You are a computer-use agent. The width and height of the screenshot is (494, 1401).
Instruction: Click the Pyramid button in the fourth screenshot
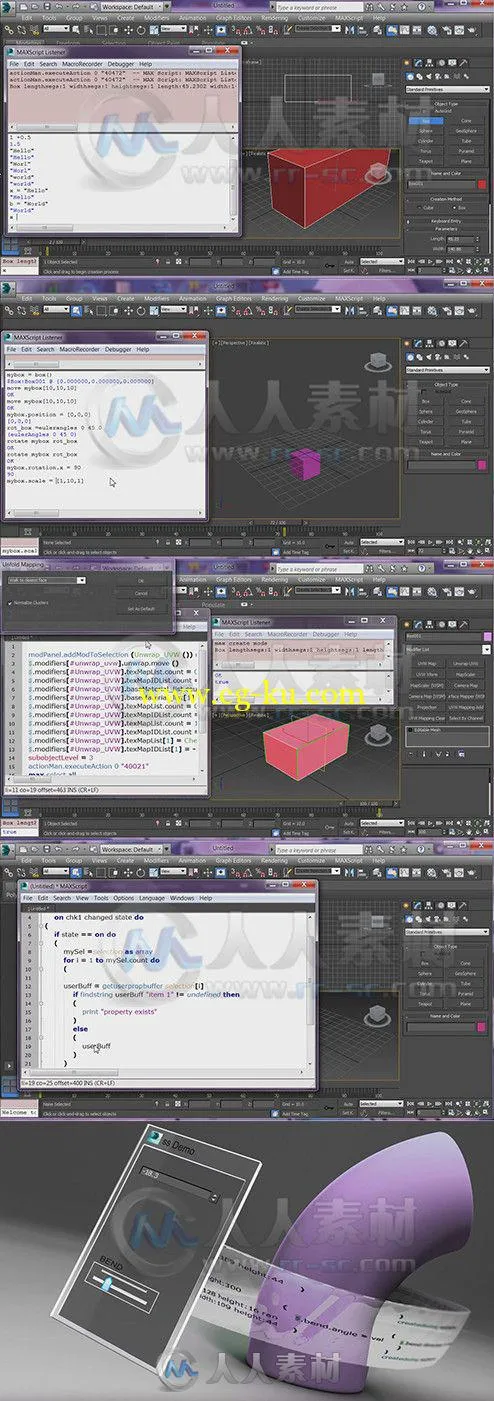click(x=466, y=993)
